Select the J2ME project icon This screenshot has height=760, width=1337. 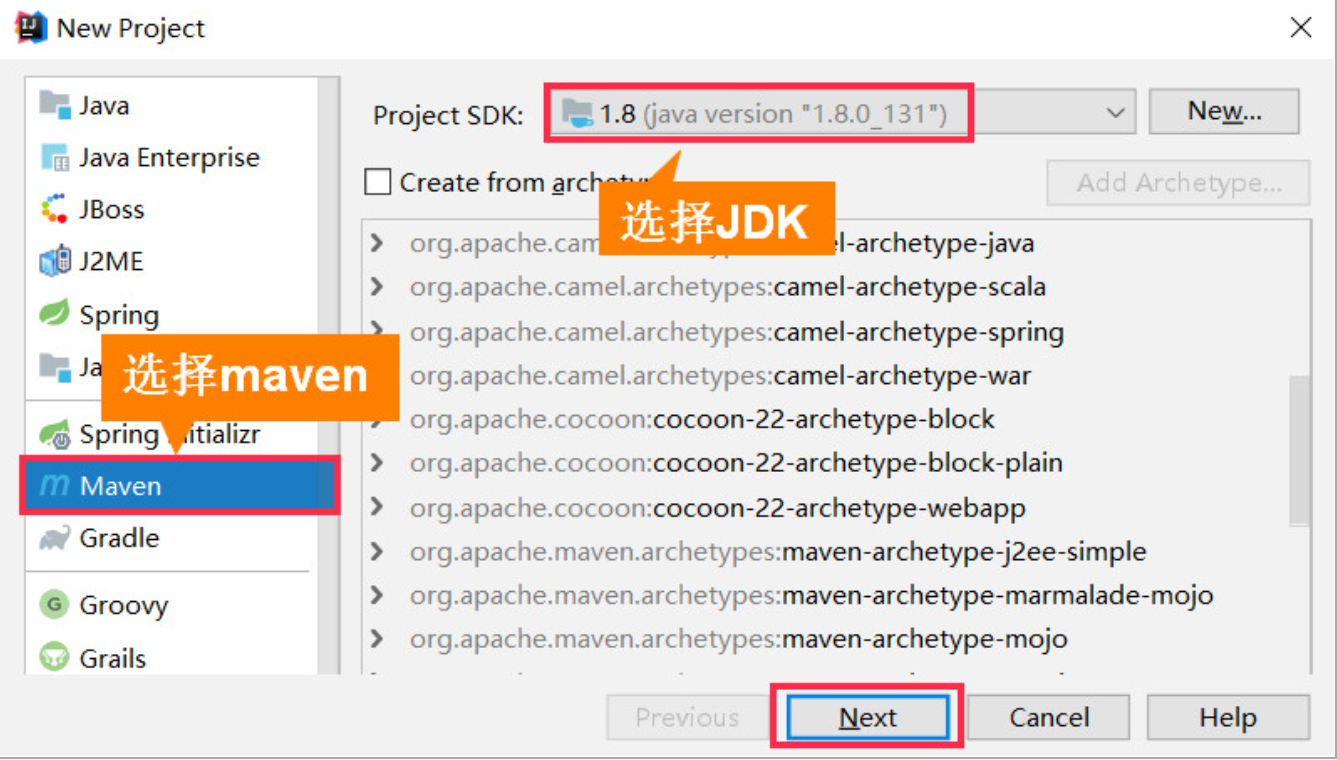click(x=54, y=262)
